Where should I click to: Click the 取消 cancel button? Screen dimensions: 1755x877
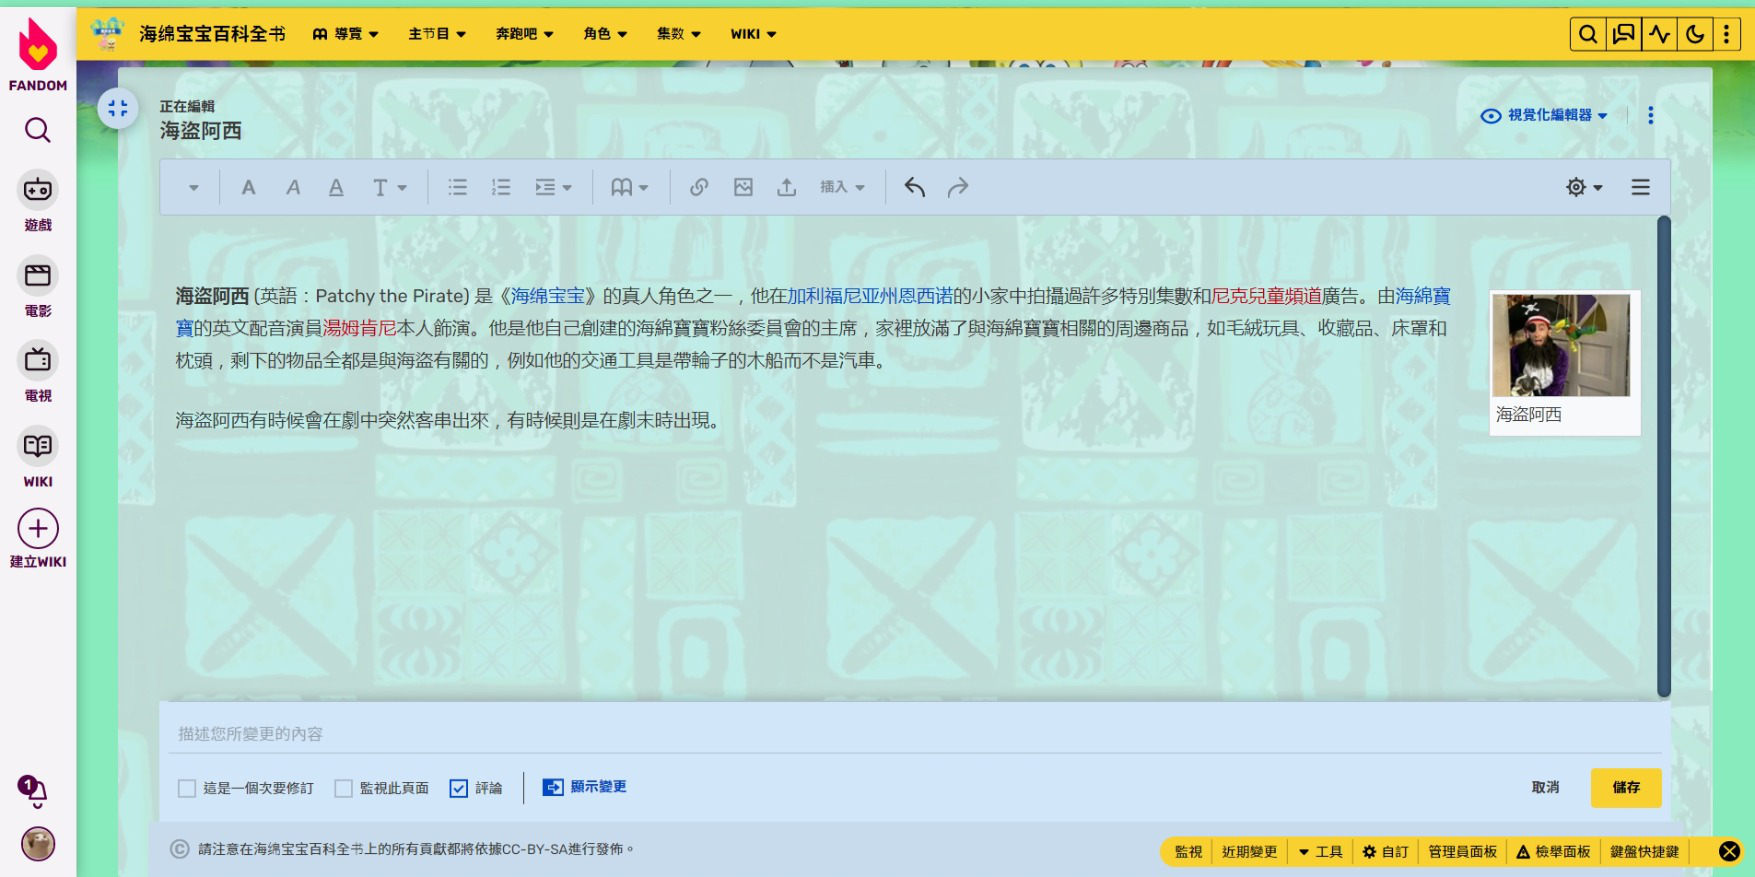click(x=1545, y=788)
